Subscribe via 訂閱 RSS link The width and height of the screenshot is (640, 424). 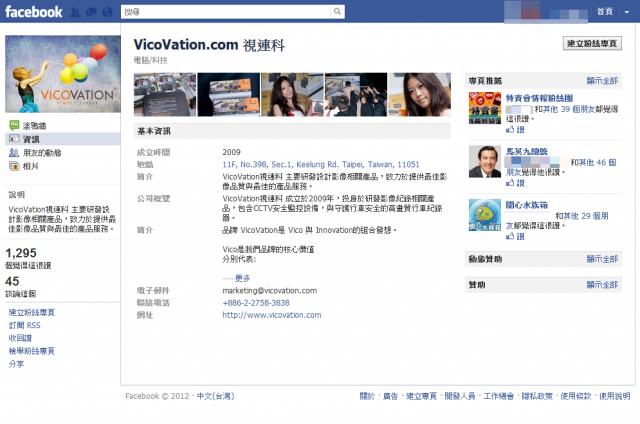tap(24, 325)
